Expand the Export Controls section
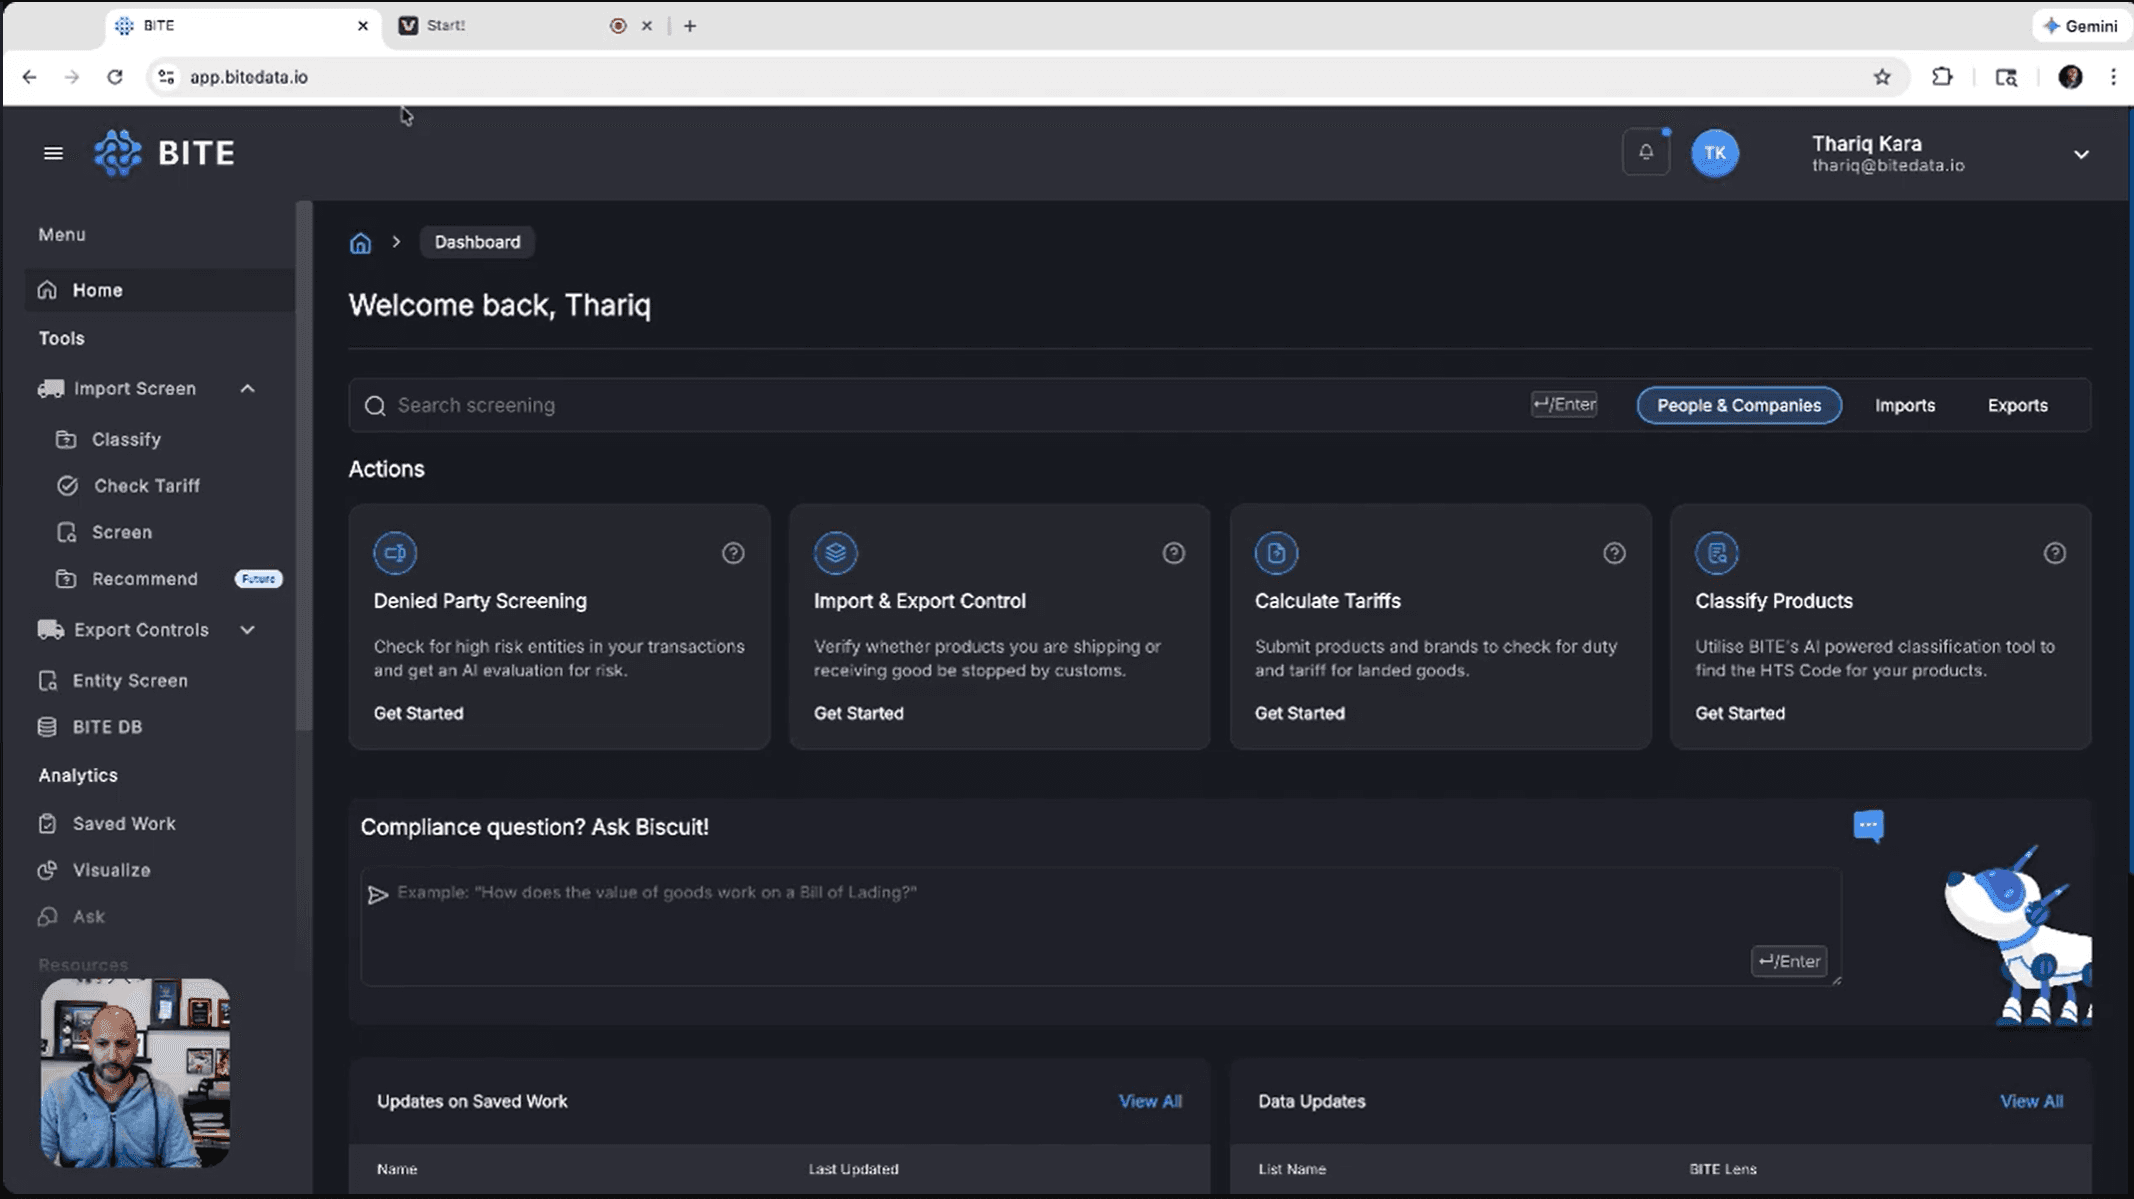Screen dimensions: 2134x1199 (x=247, y=630)
